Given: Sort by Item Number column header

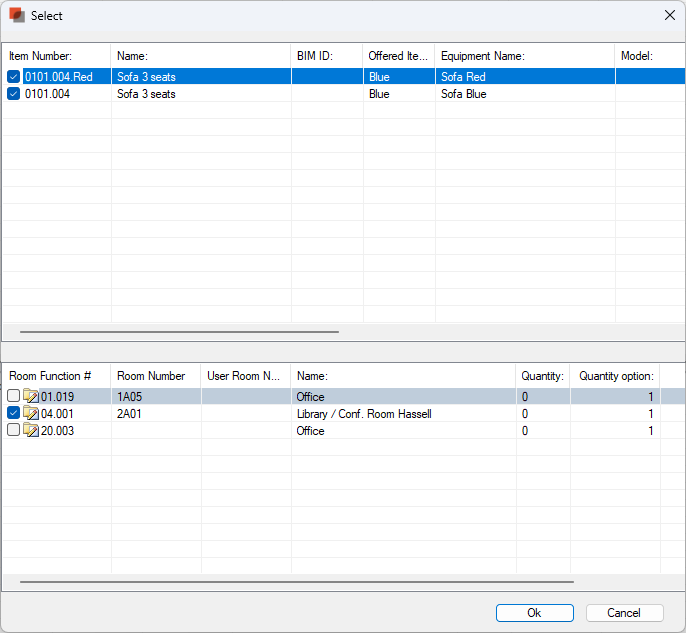Looking at the screenshot, I should [x=55, y=56].
